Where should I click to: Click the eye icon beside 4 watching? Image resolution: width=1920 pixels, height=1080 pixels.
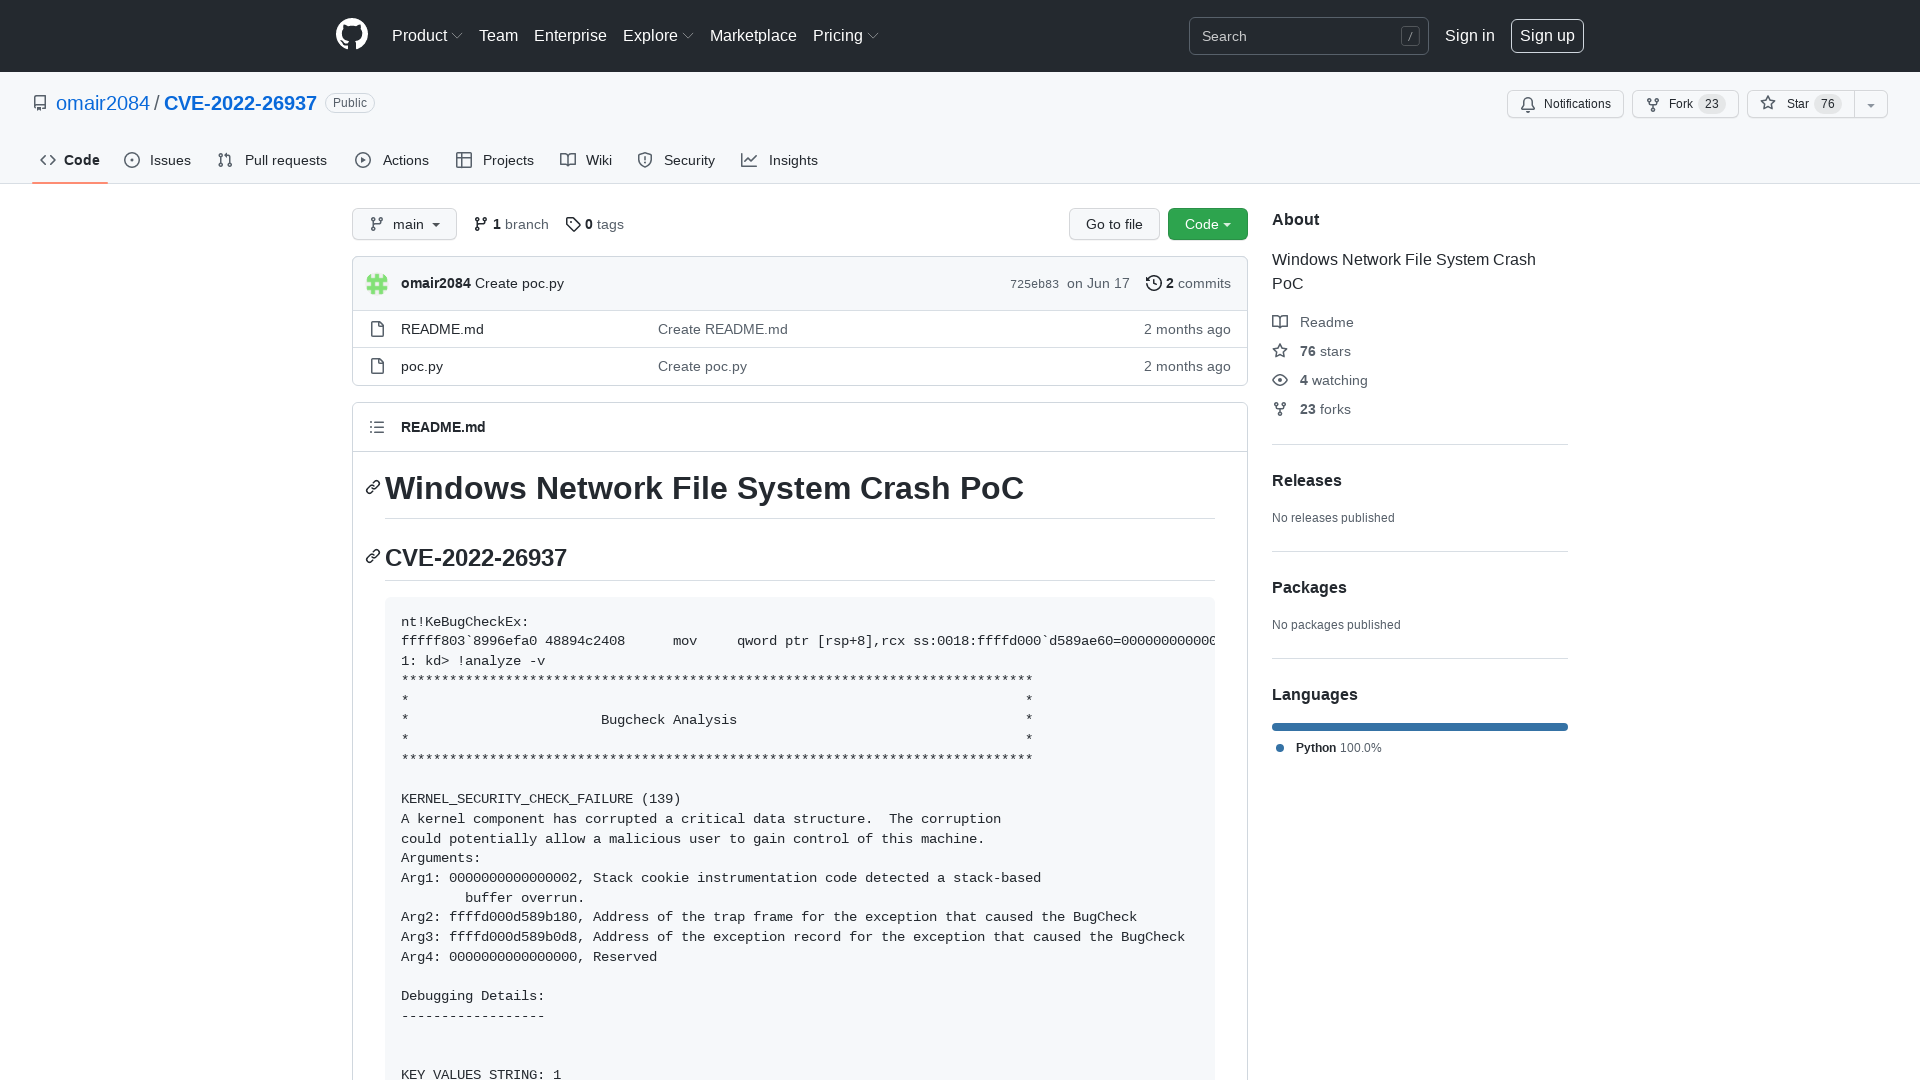click(x=1280, y=380)
